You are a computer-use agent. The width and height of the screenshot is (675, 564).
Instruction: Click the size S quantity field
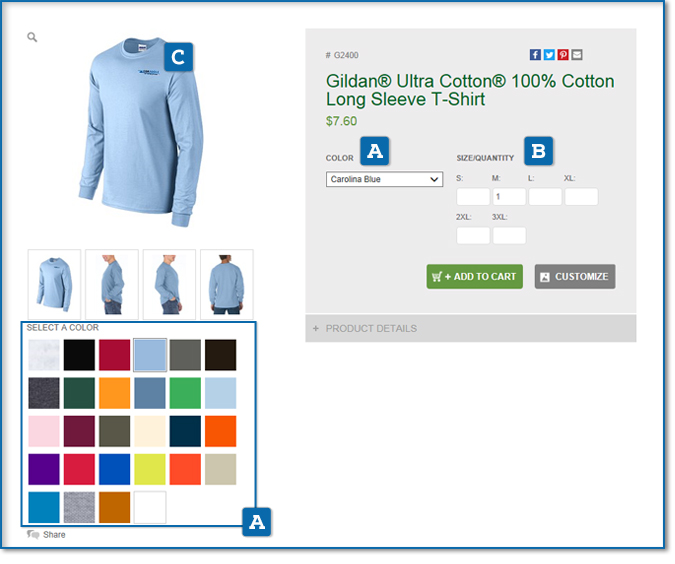pos(473,197)
